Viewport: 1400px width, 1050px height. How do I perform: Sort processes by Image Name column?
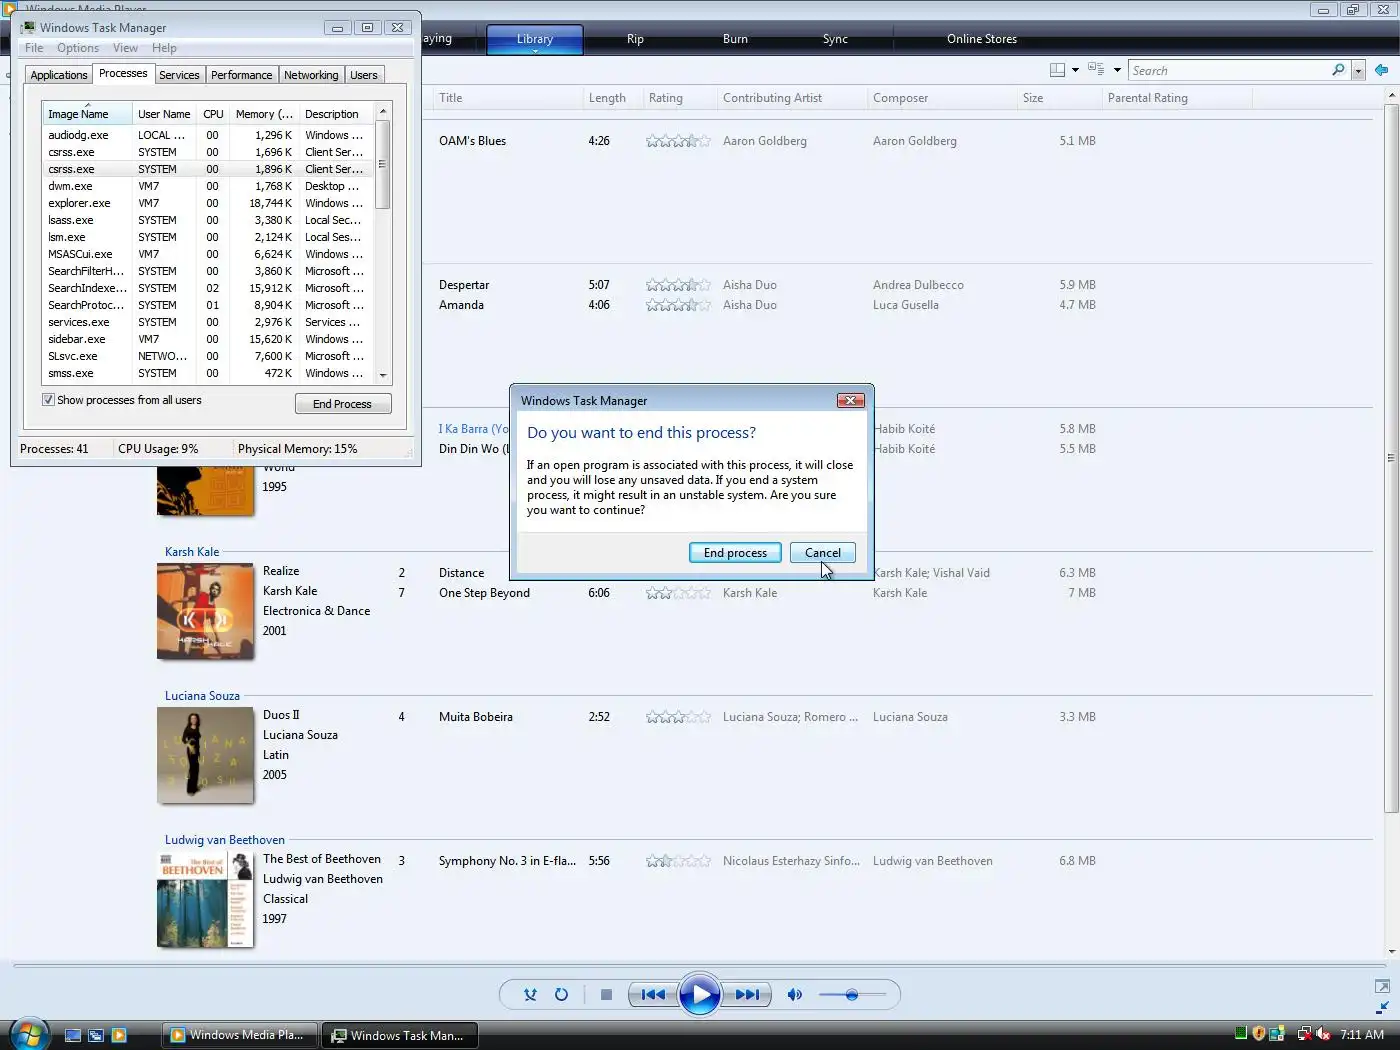tap(87, 114)
